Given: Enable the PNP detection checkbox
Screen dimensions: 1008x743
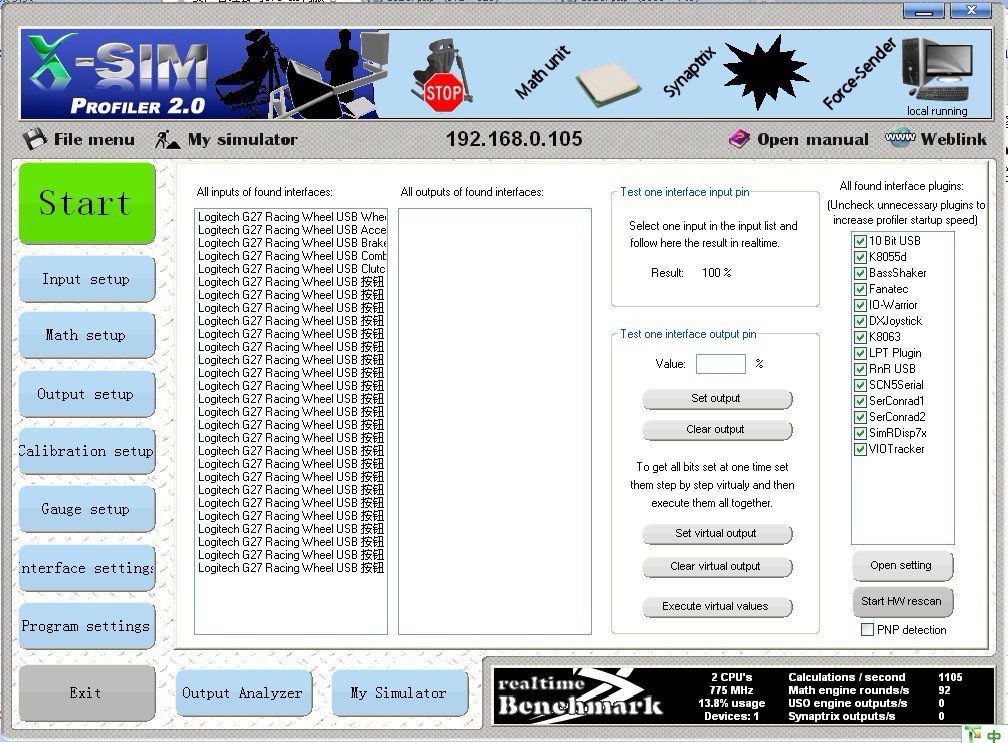Looking at the screenshot, I should click(867, 630).
